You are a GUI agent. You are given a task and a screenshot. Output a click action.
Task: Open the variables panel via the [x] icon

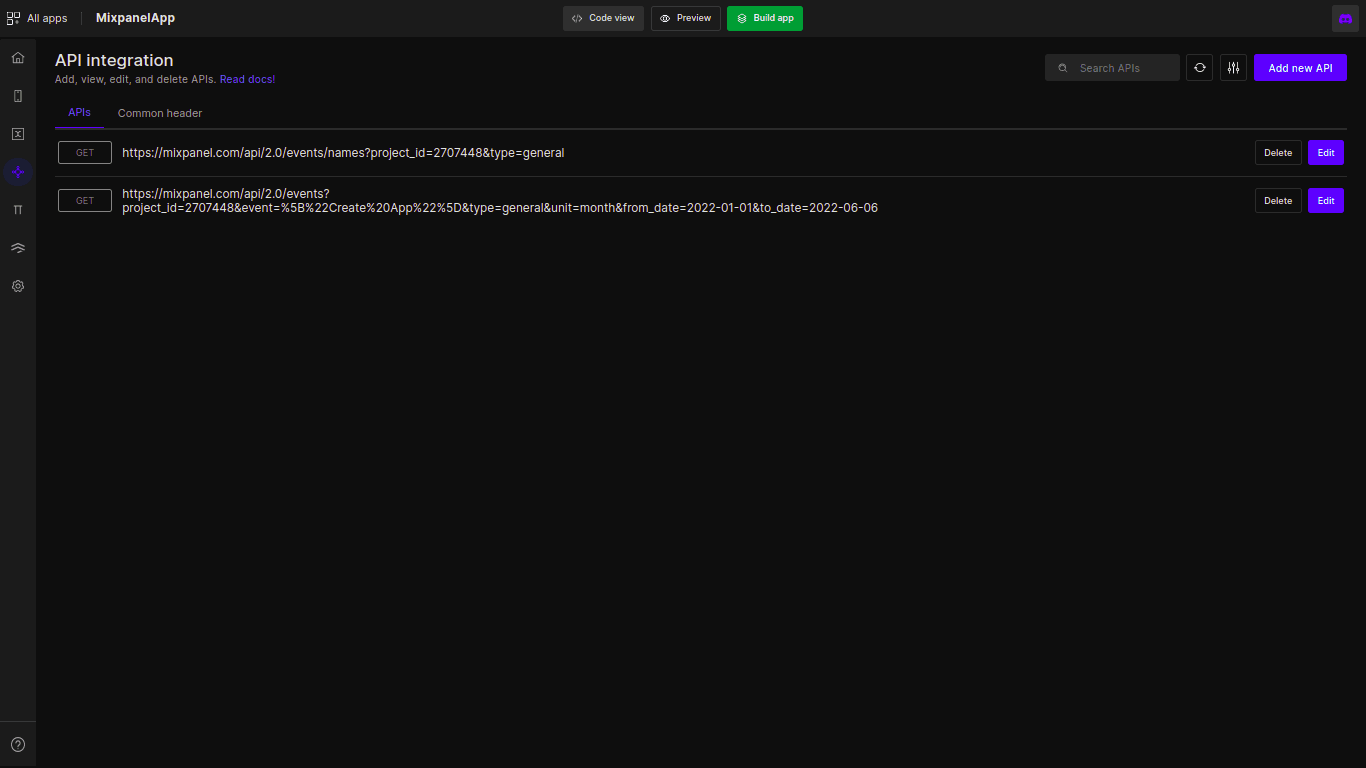(17, 133)
